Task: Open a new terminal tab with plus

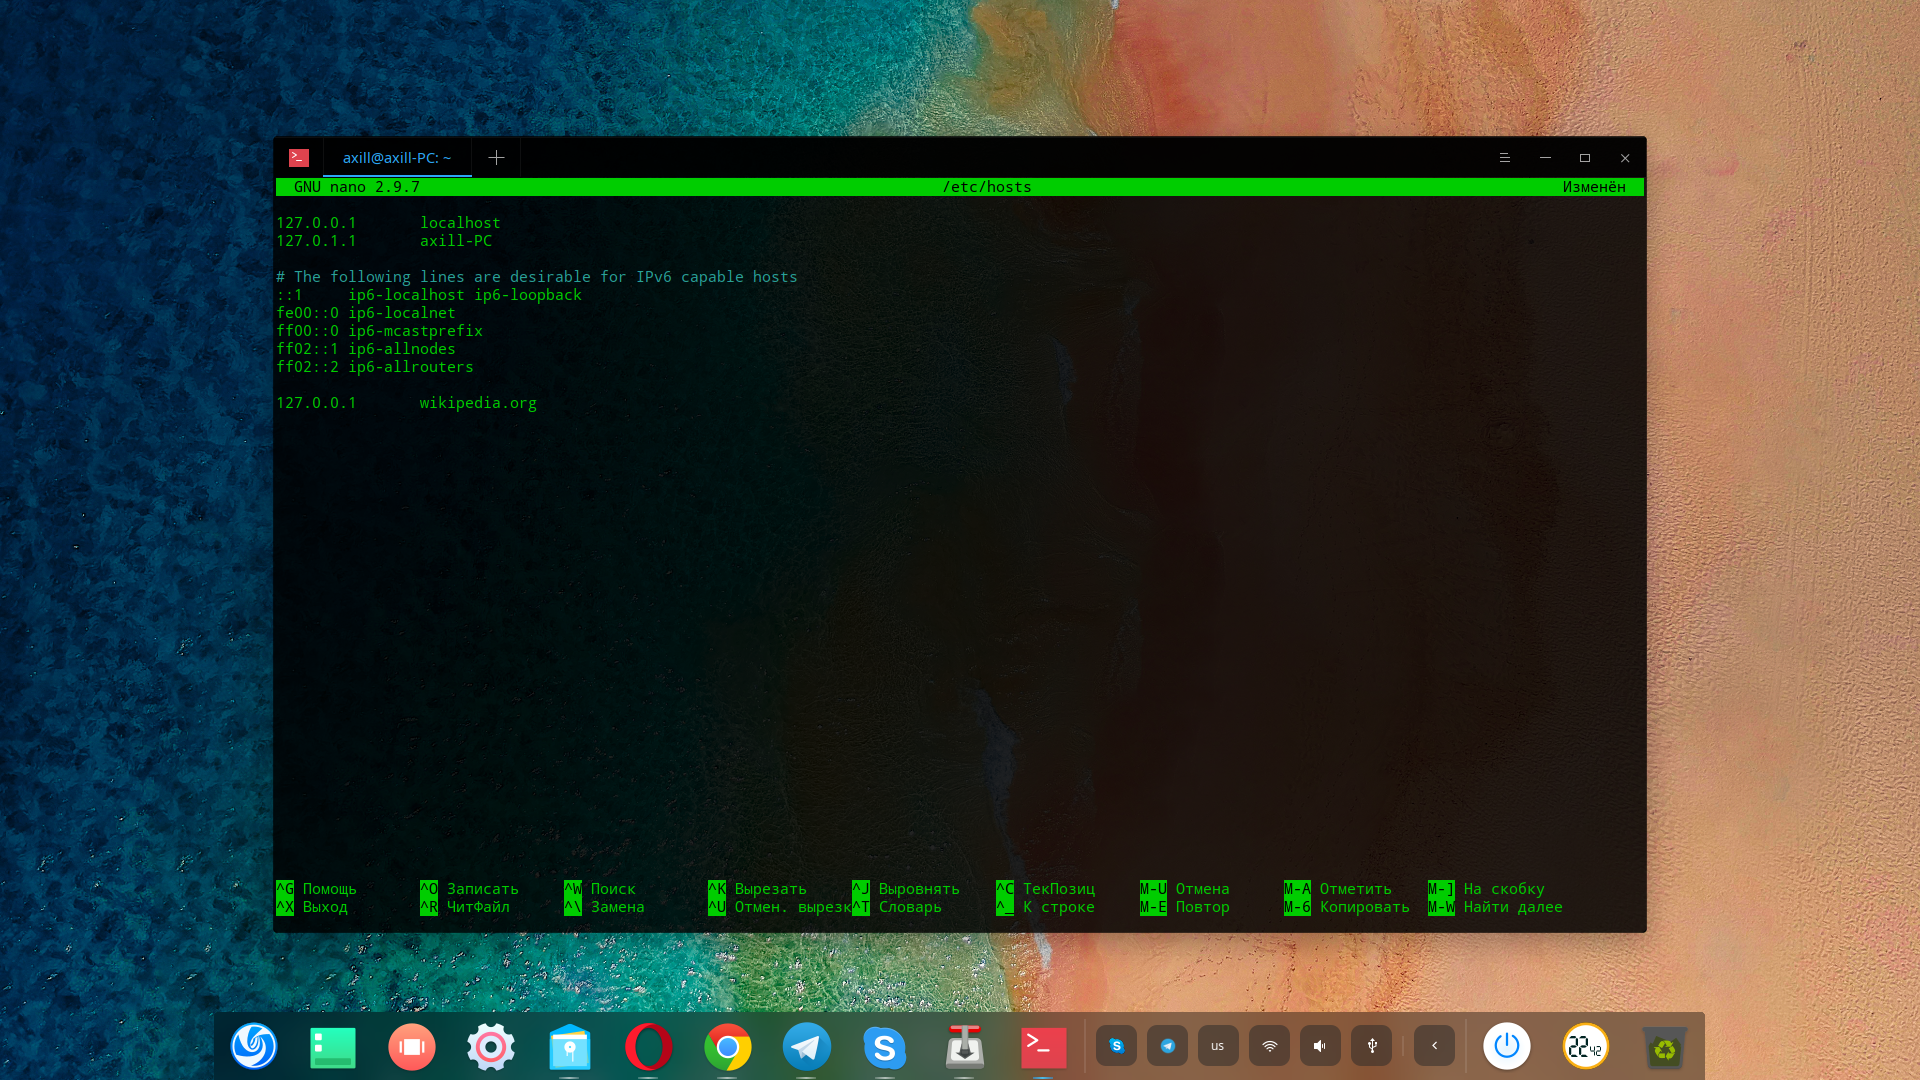Action: pos(496,158)
